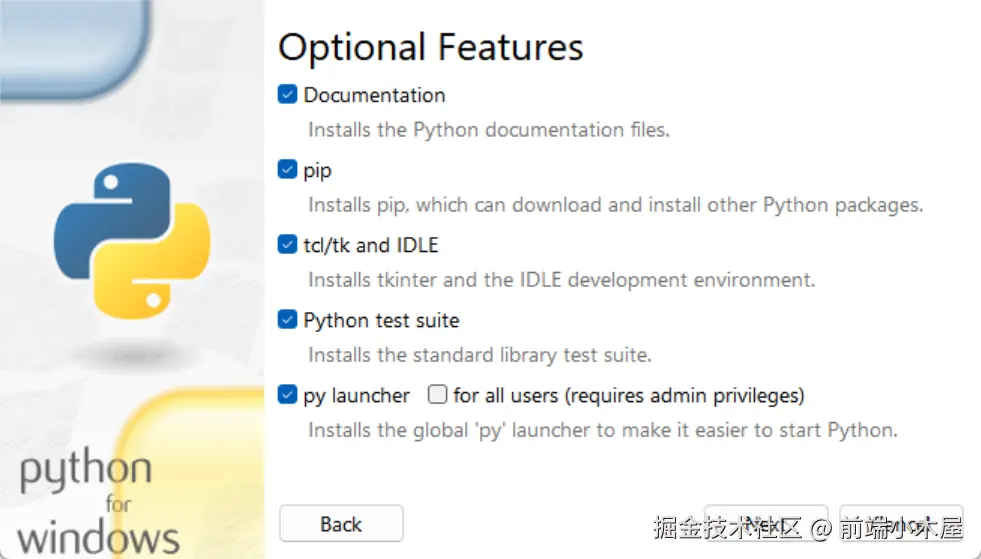Click the 'Optional Features' heading

(430, 47)
